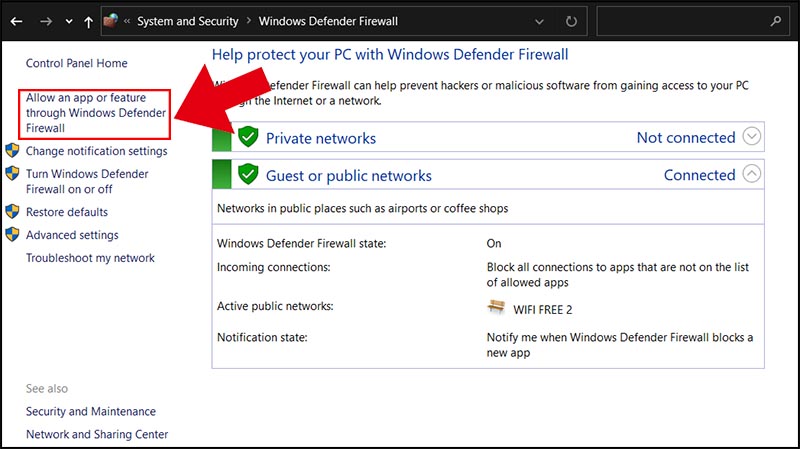Open Allow an app or feature link
800x449 pixels.
[95, 113]
